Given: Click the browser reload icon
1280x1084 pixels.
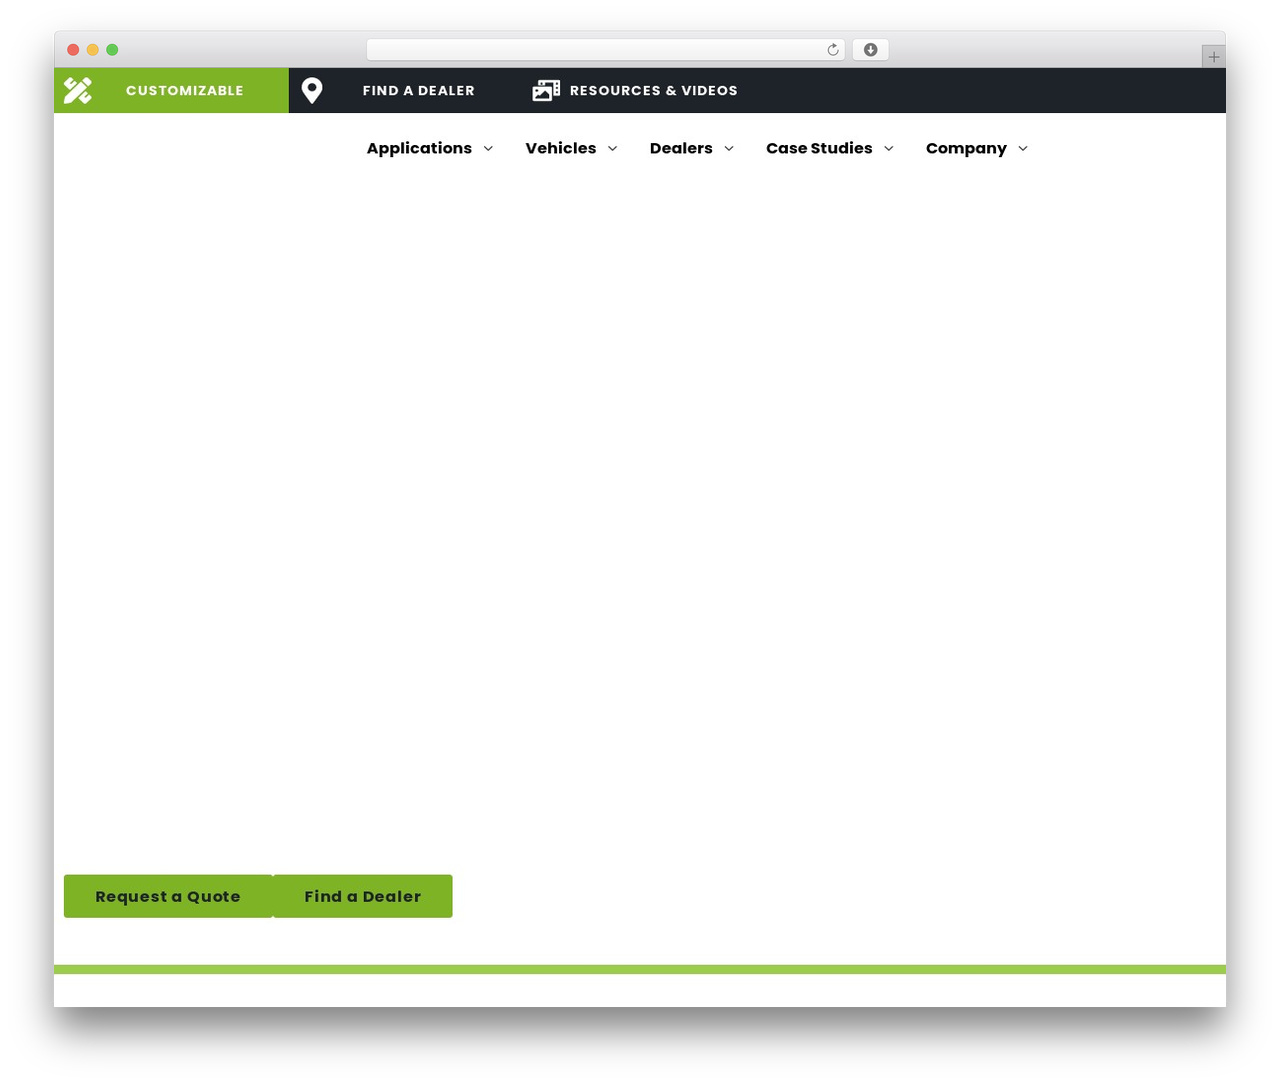Looking at the screenshot, I should [833, 50].
